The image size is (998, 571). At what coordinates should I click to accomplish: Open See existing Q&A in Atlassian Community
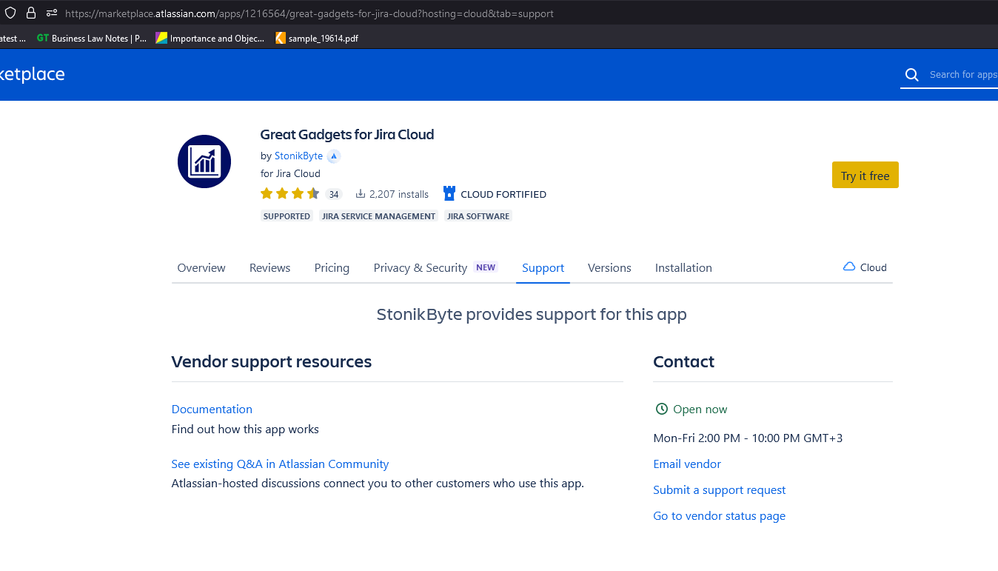pos(280,464)
